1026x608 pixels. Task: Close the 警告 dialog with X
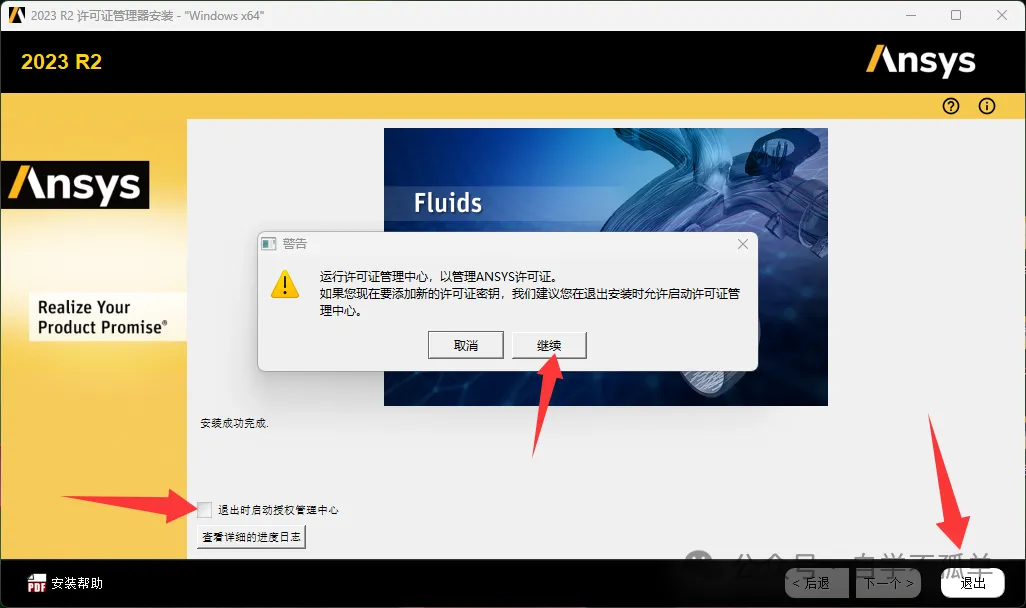coord(743,244)
